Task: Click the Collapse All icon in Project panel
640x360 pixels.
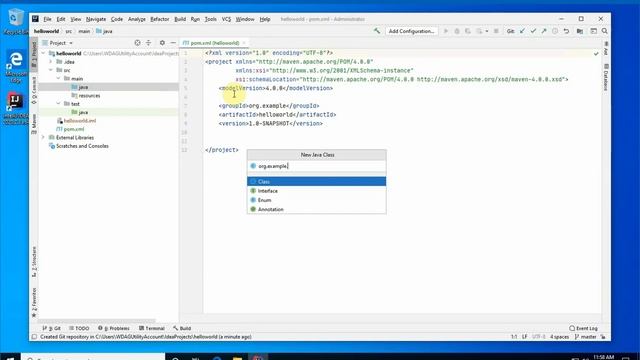Action: click(149, 43)
